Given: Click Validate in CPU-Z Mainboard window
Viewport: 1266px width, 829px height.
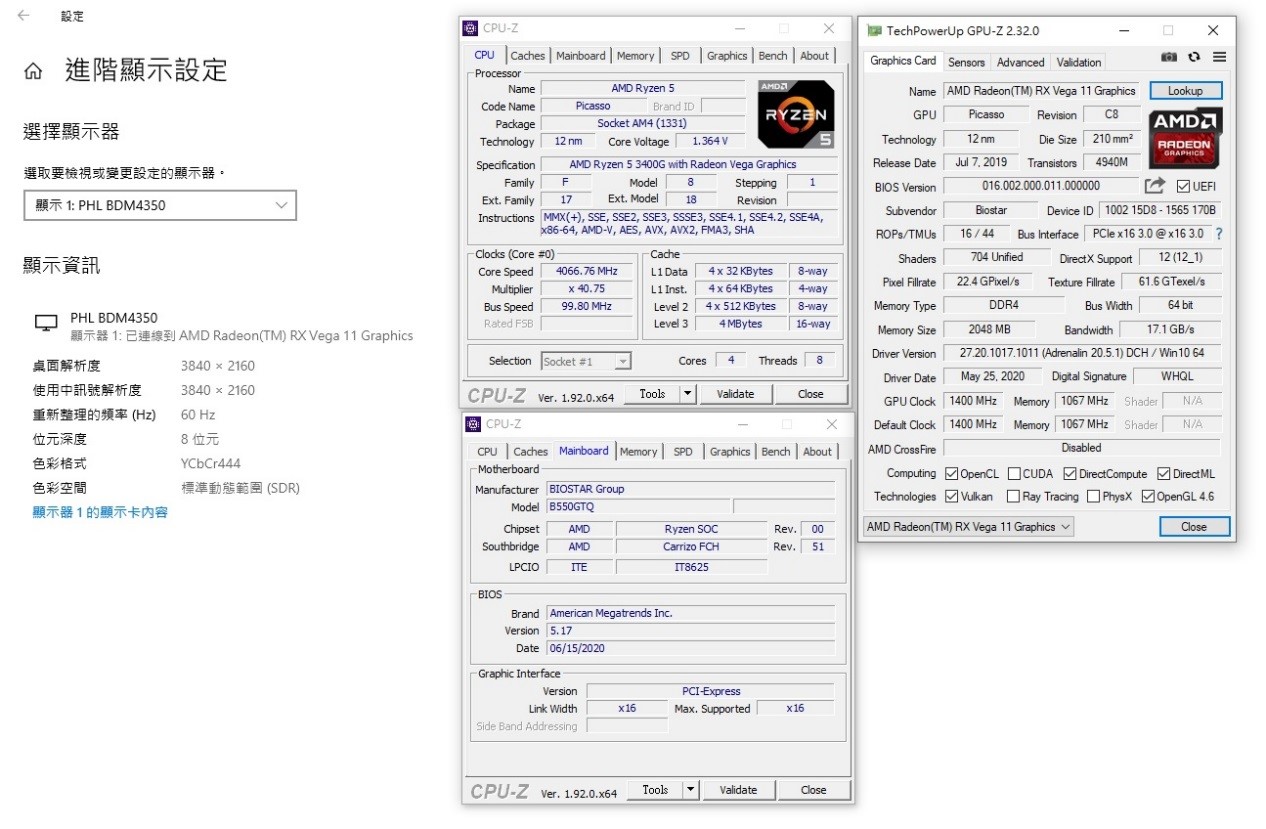Looking at the screenshot, I should pos(738,790).
